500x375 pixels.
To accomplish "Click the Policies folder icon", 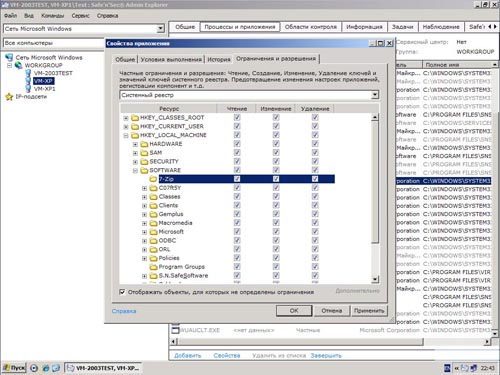I will click(153, 258).
